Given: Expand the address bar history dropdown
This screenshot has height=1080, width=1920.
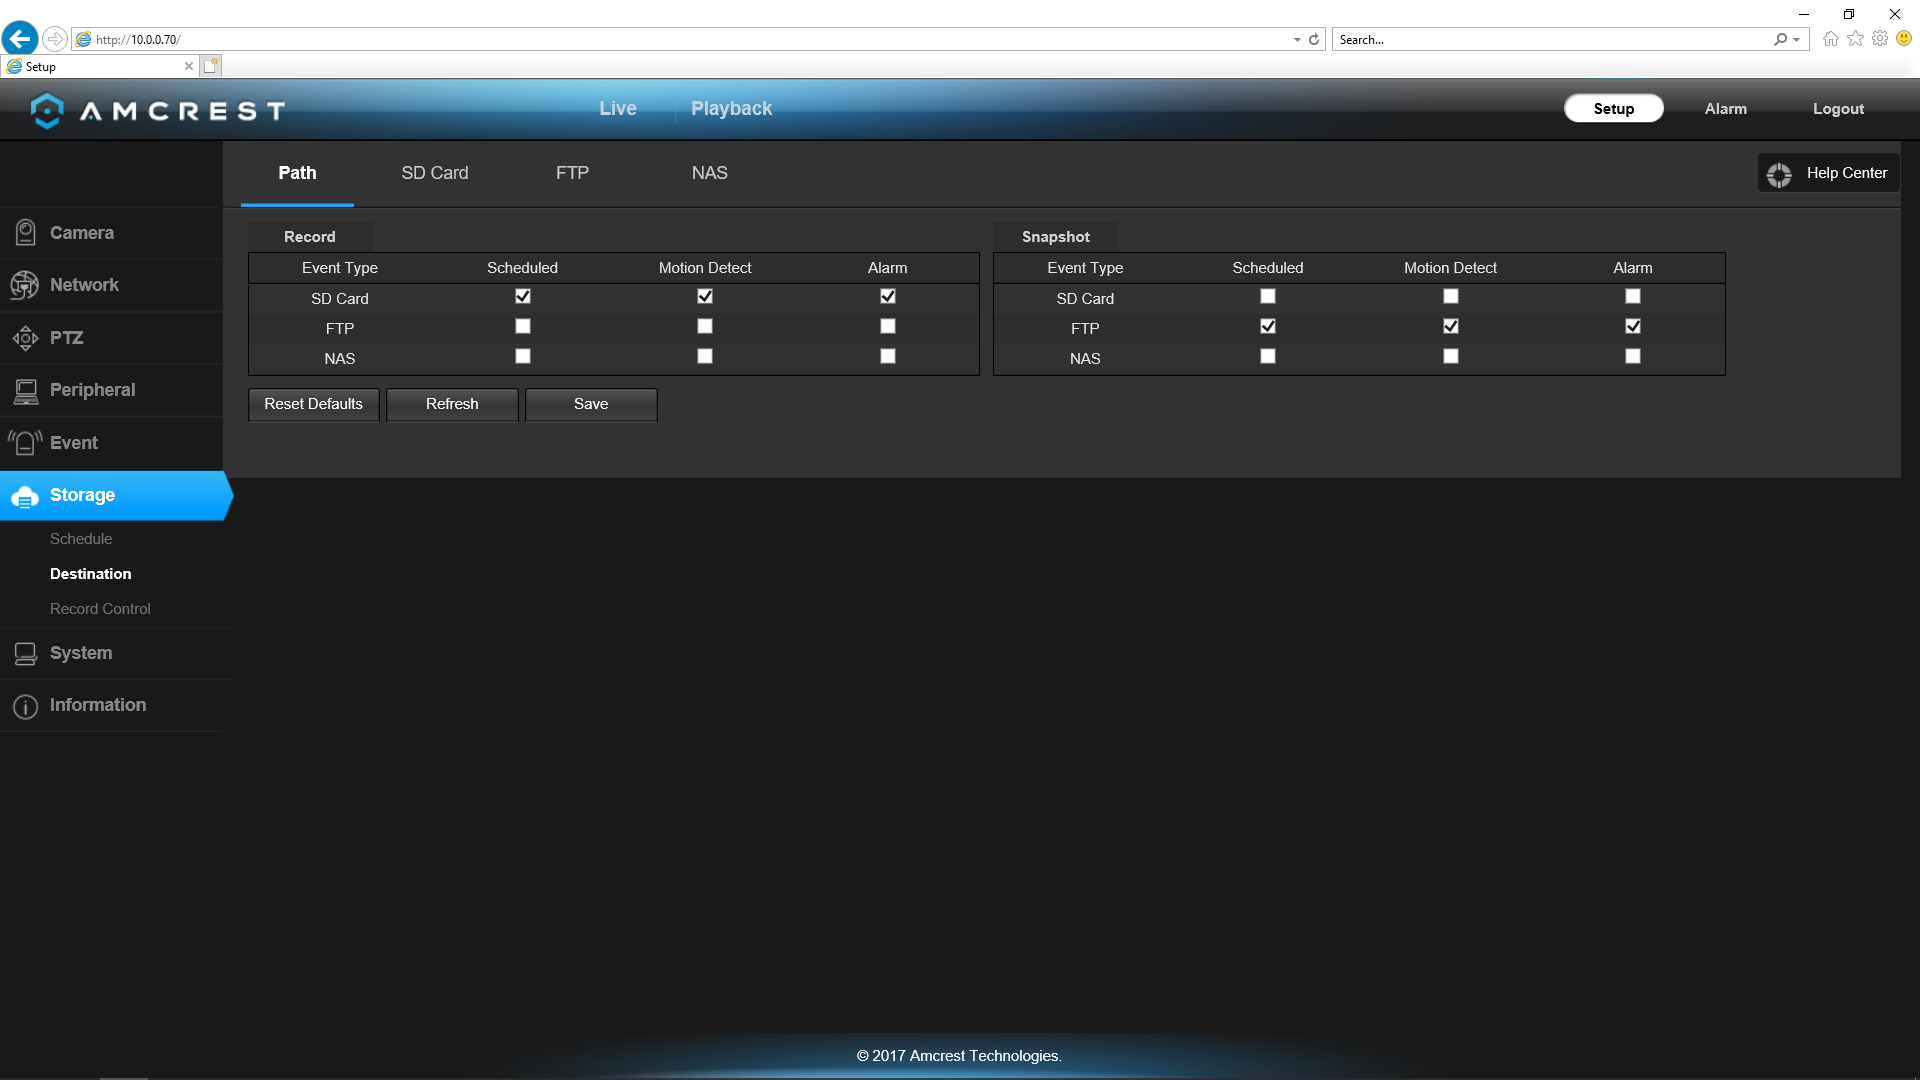Looking at the screenshot, I should tap(1297, 40).
